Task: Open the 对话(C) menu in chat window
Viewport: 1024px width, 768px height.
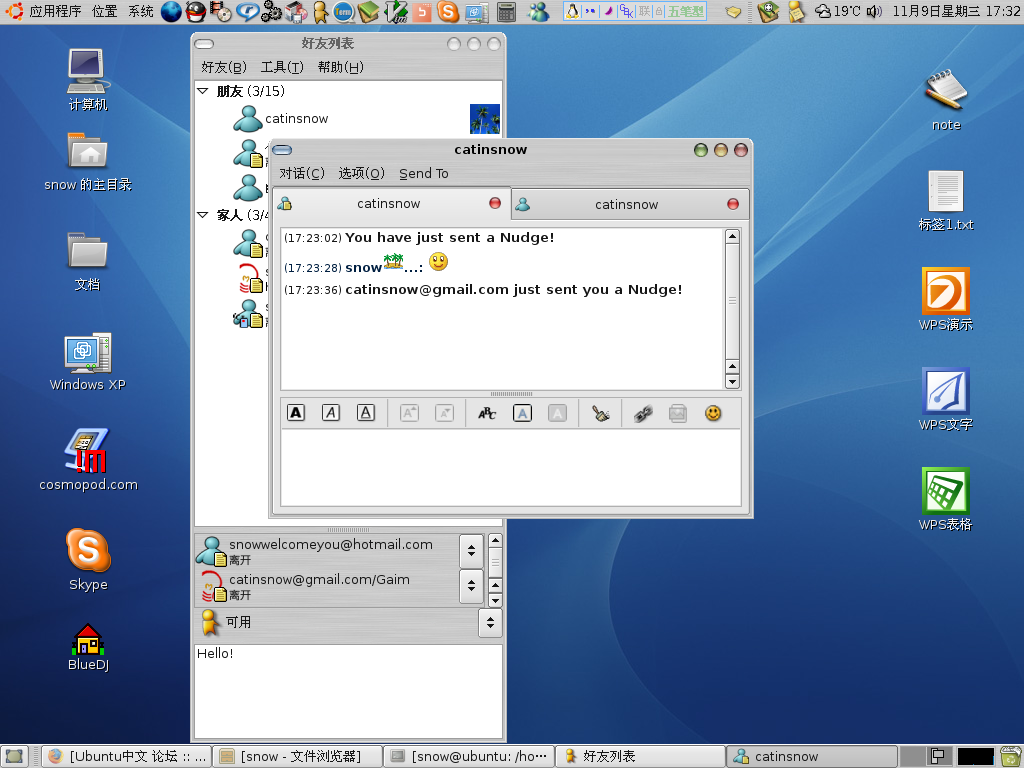Action: point(302,173)
